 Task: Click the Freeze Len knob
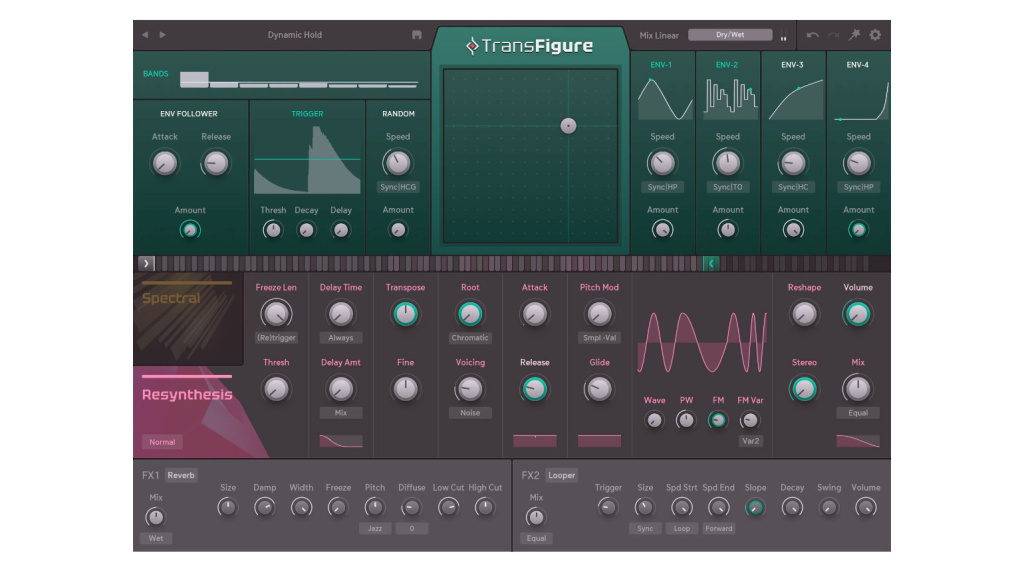coord(276,314)
